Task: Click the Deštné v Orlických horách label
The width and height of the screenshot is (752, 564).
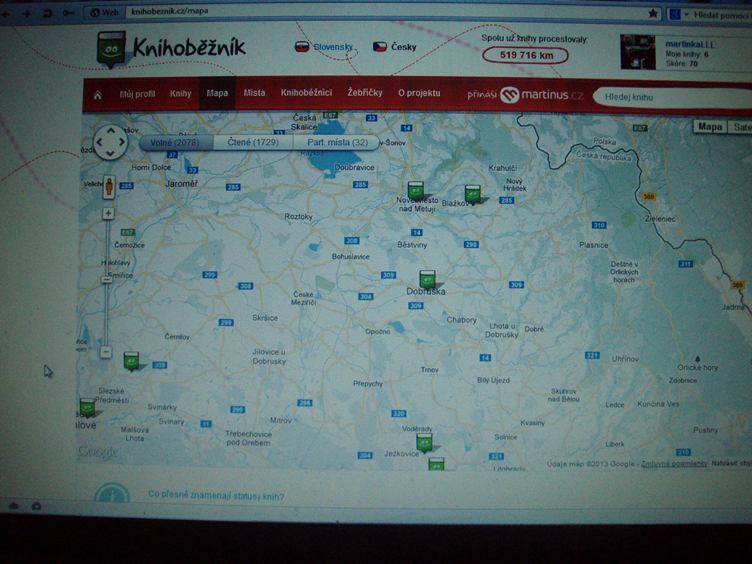Action: (x=624, y=272)
